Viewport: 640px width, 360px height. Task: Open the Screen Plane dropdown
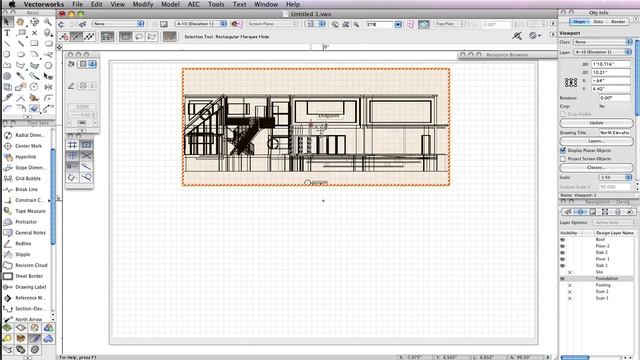pyautogui.click(x=272, y=24)
